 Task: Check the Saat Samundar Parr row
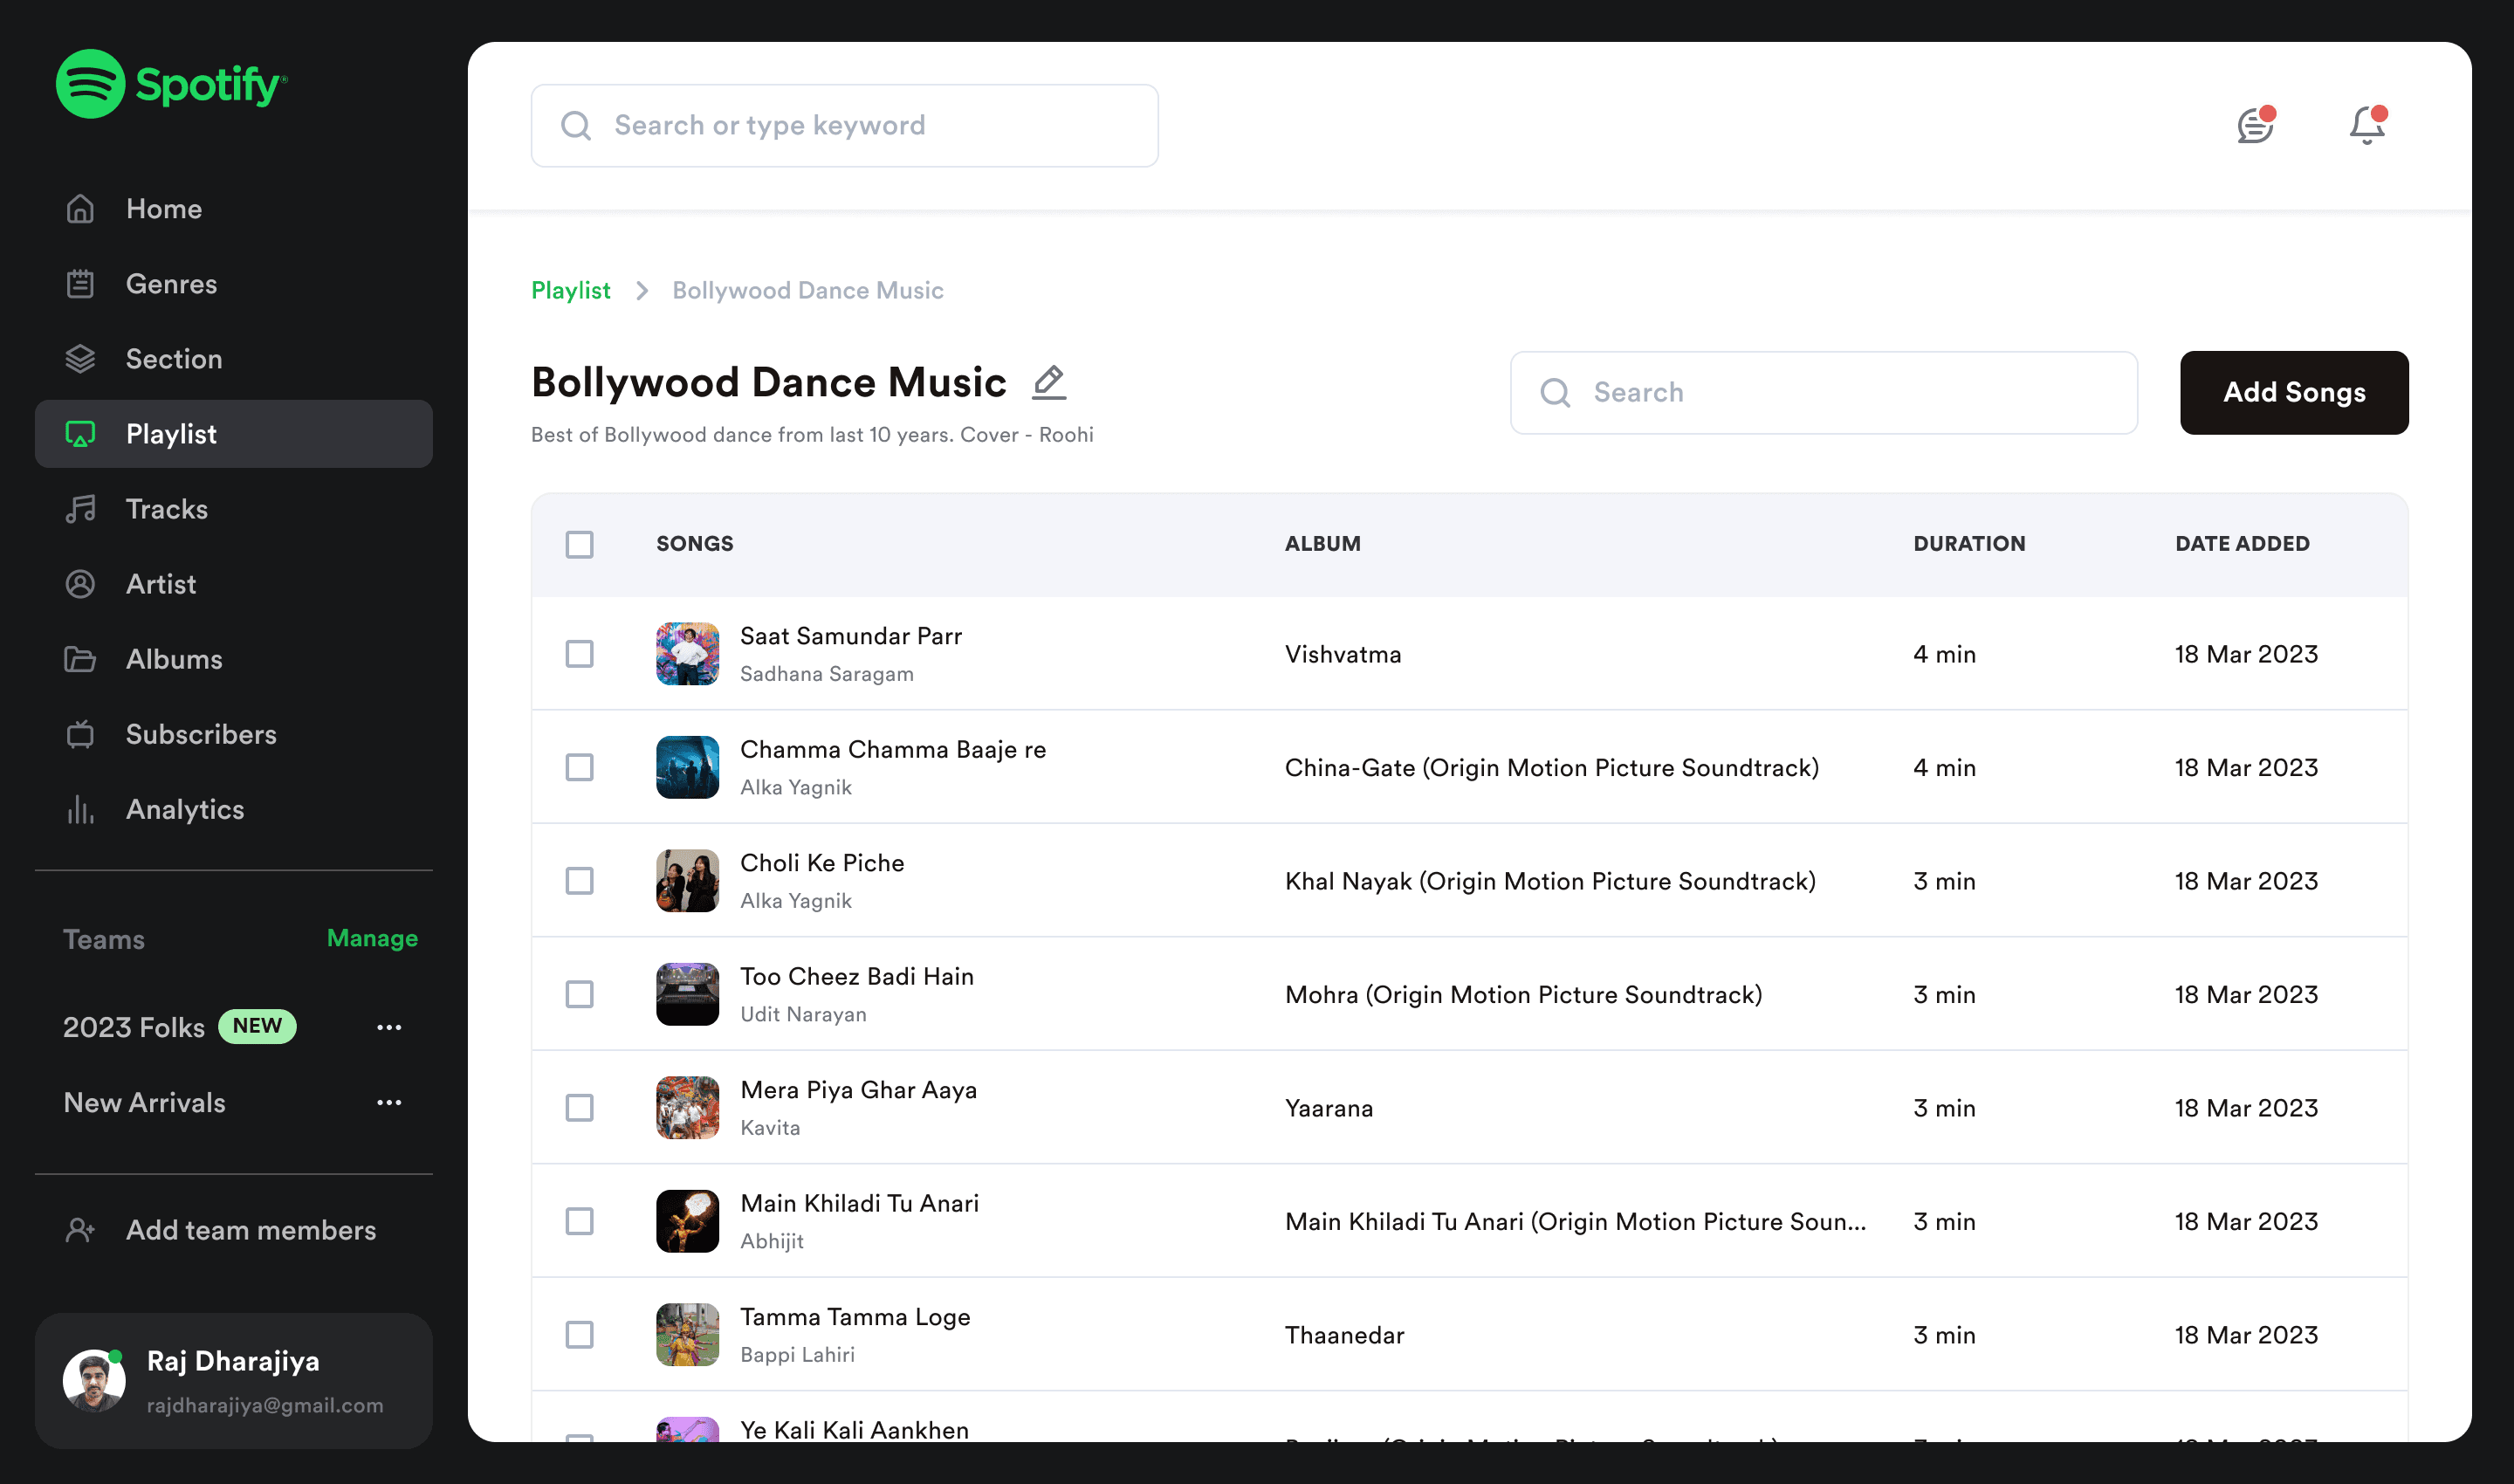580,654
